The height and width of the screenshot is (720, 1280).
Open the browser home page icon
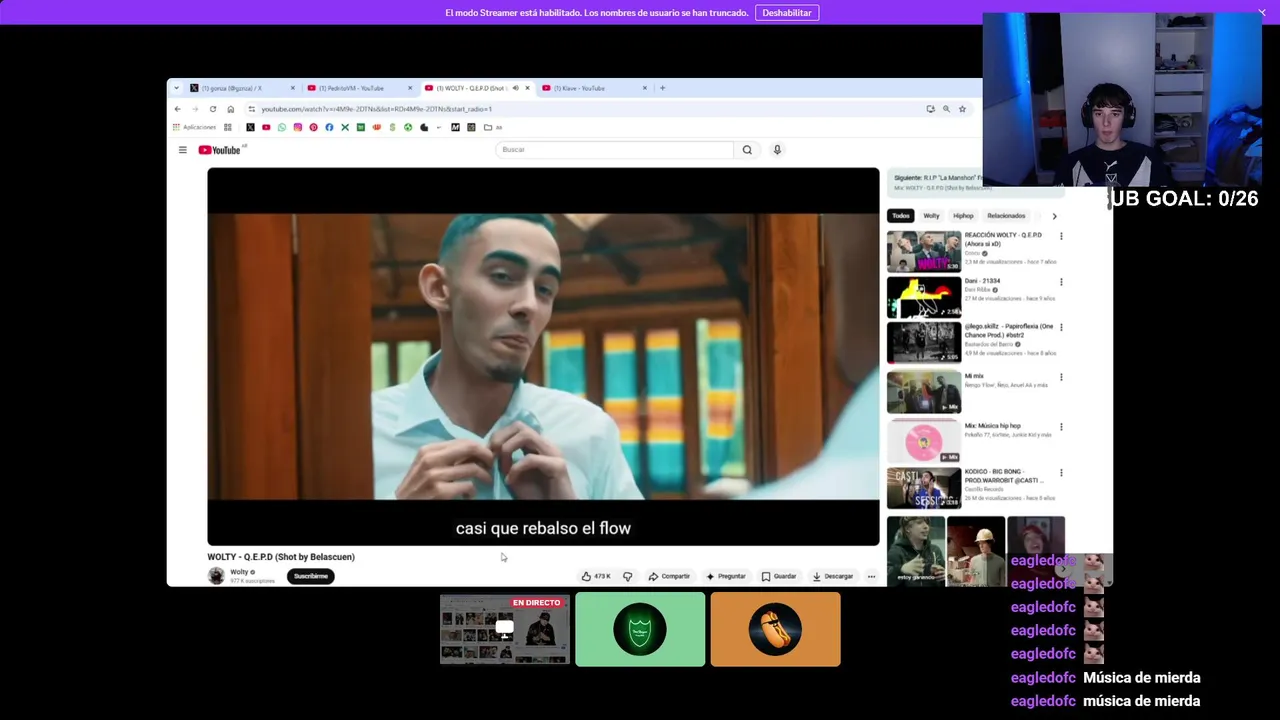(x=231, y=109)
